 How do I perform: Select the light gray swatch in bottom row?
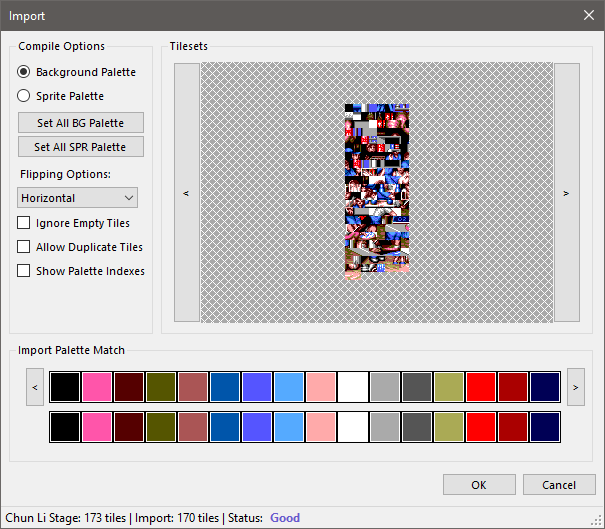pos(385,427)
